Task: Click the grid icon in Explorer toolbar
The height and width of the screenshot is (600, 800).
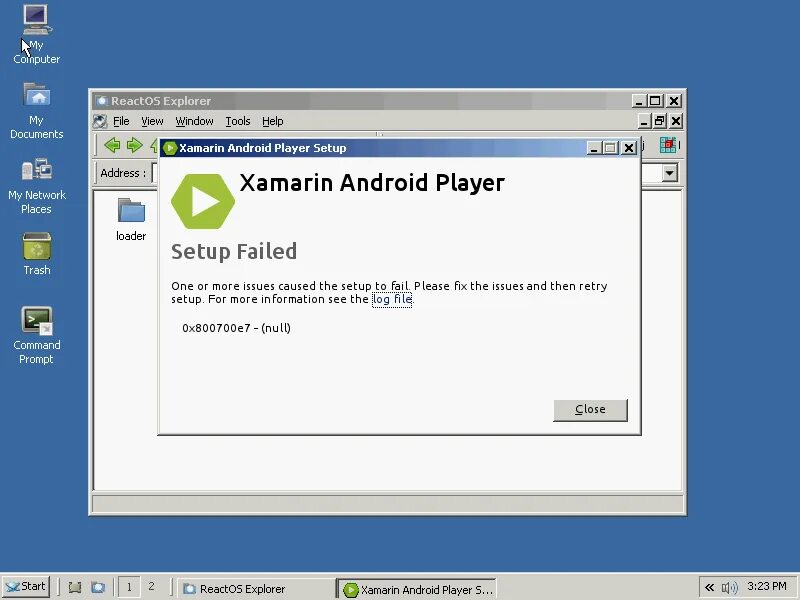Action: [667, 145]
